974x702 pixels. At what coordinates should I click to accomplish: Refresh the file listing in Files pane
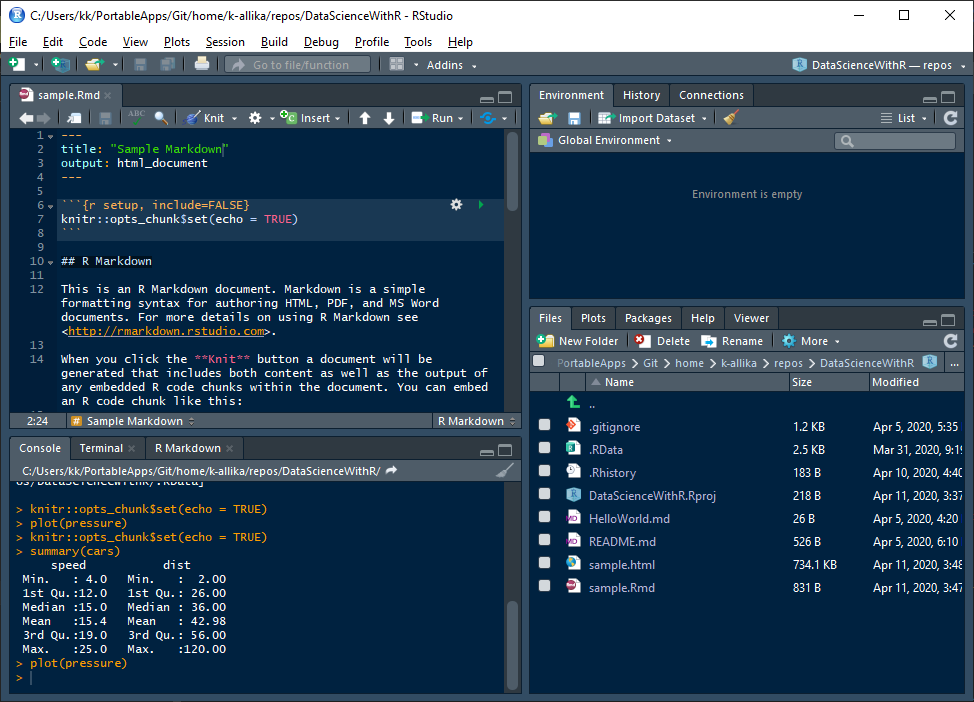click(x=949, y=340)
